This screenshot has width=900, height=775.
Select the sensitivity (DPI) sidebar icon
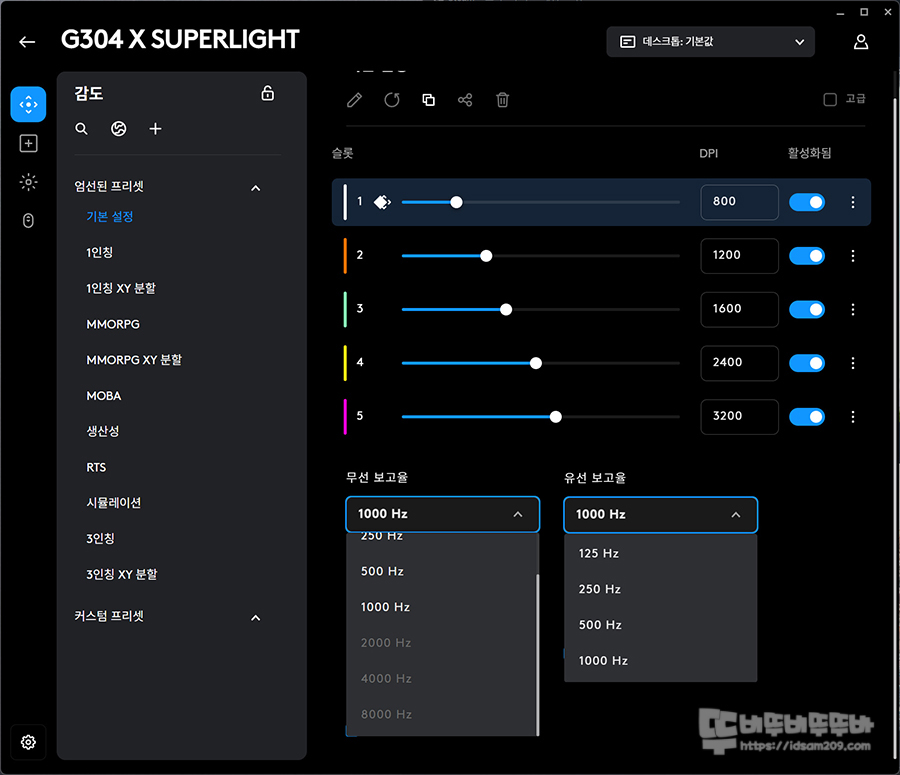[x=28, y=104]
